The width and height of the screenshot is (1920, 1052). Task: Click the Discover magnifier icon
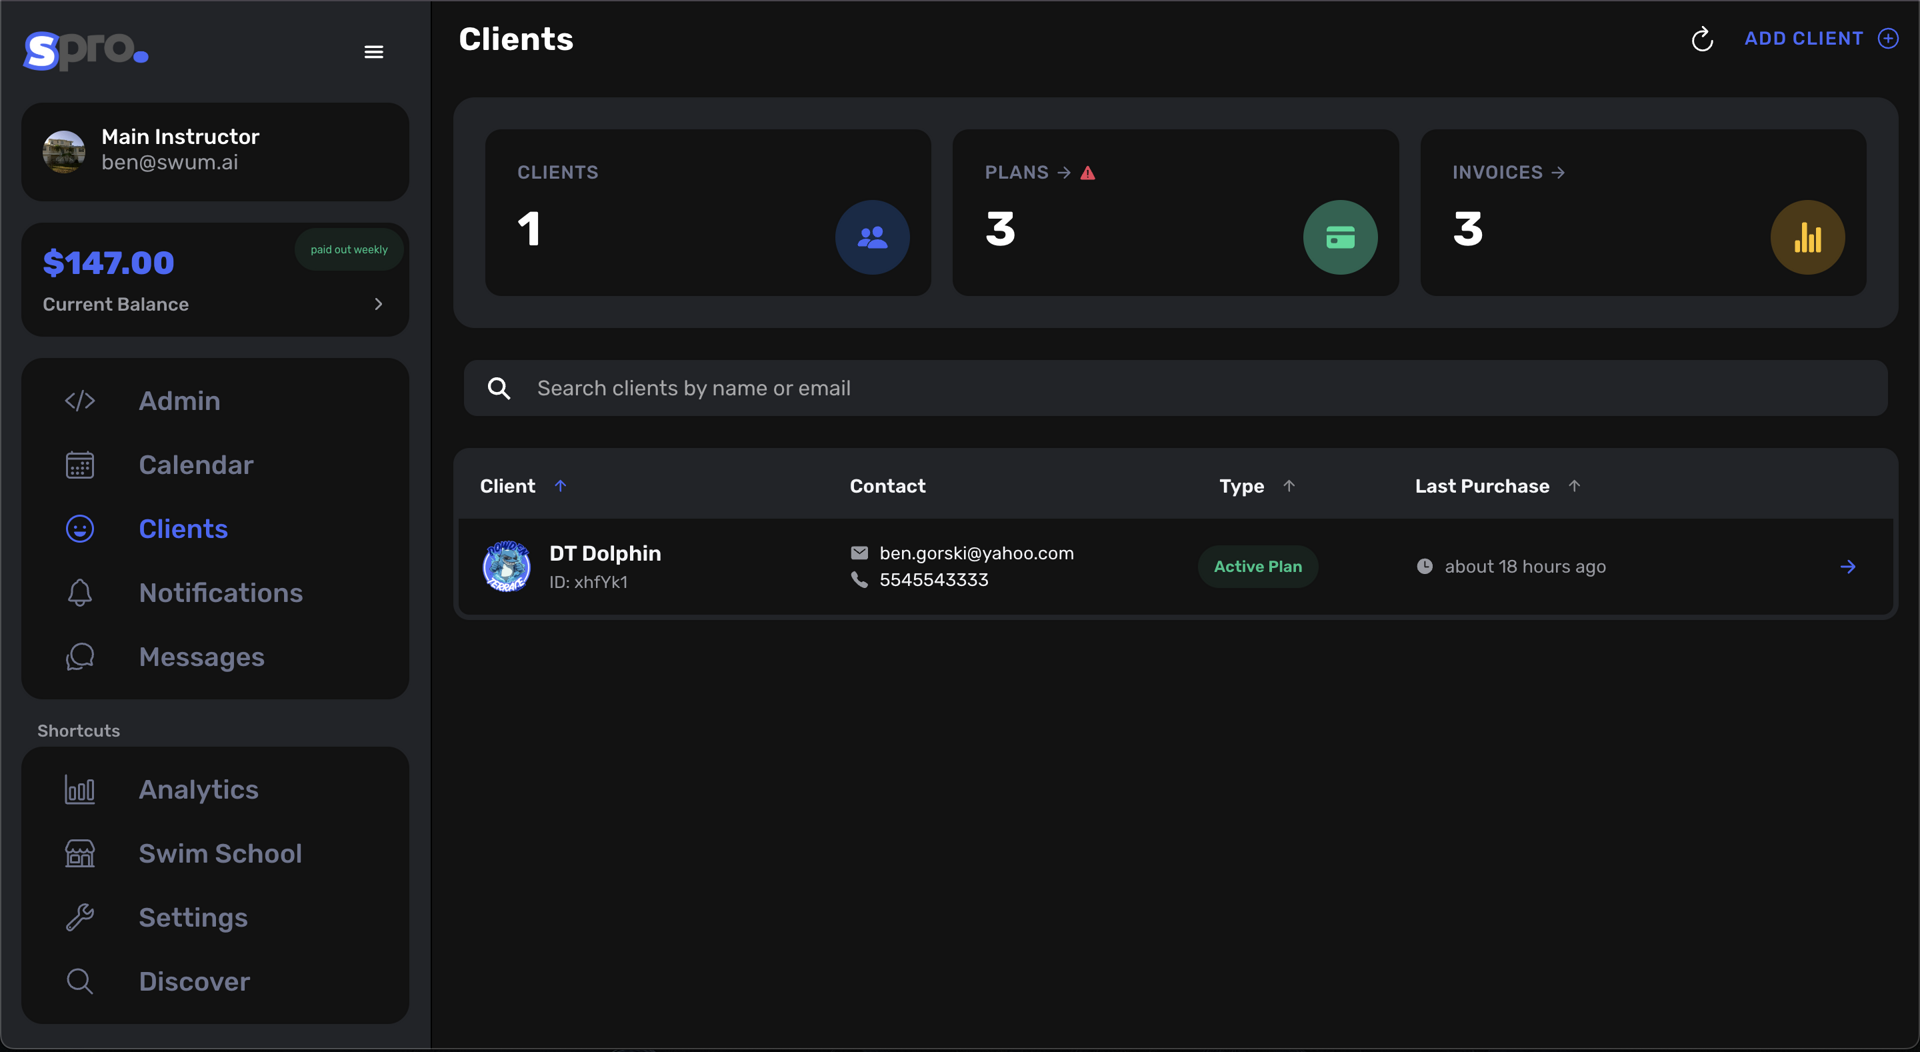[80, 982]
